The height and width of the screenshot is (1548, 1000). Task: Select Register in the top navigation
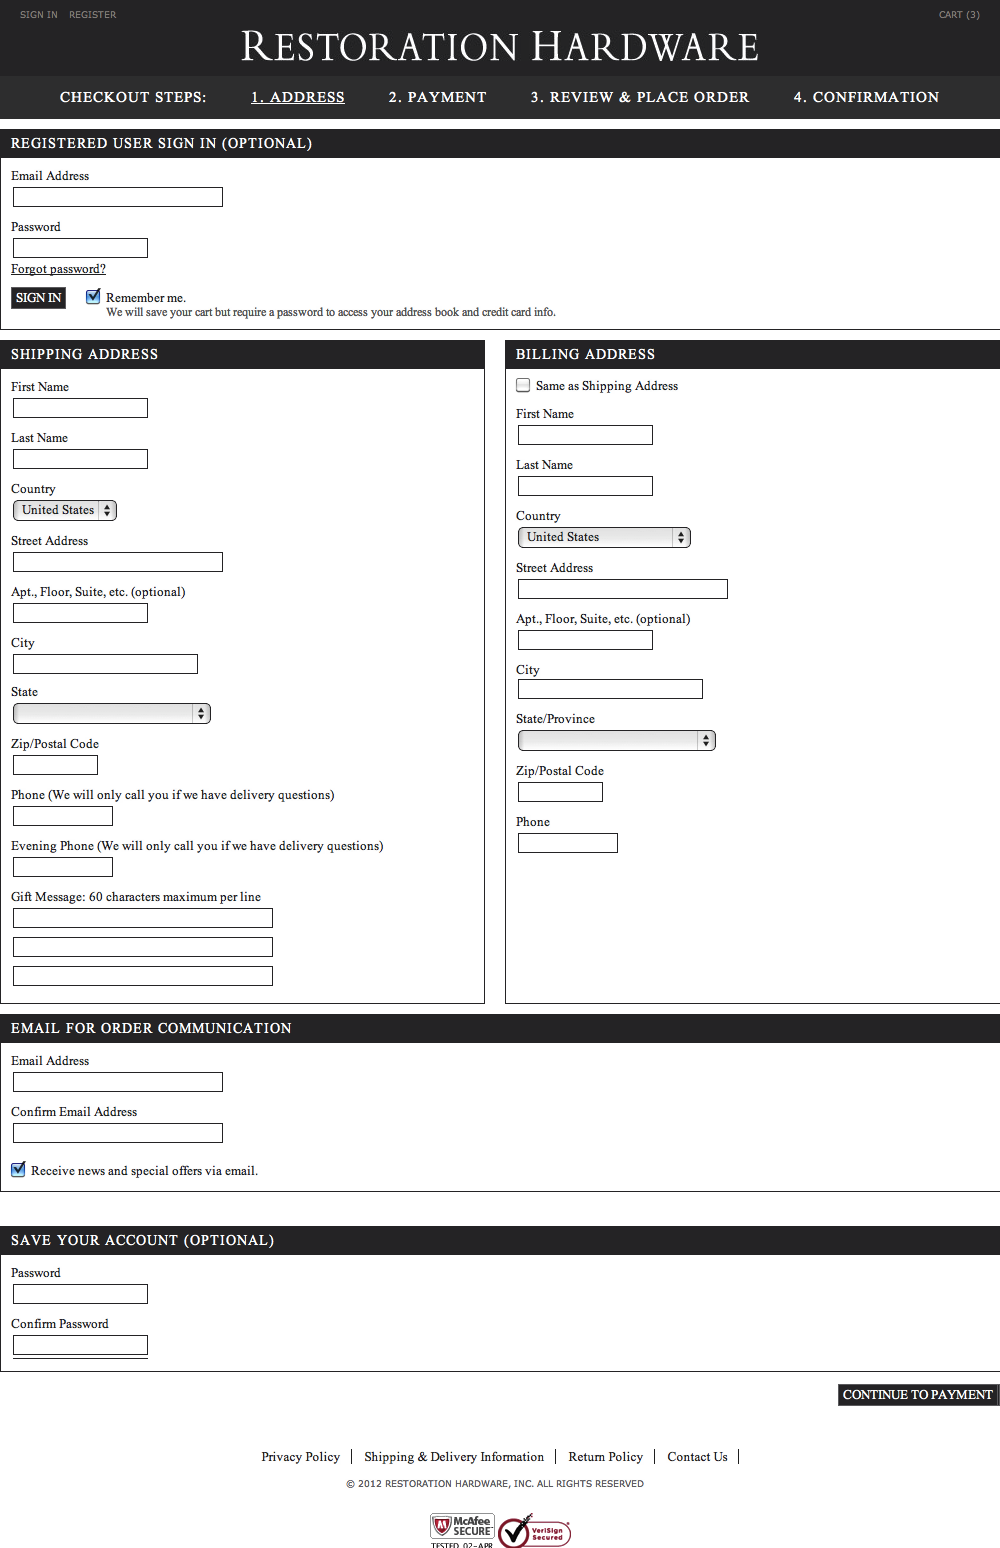tap(92, 14)
